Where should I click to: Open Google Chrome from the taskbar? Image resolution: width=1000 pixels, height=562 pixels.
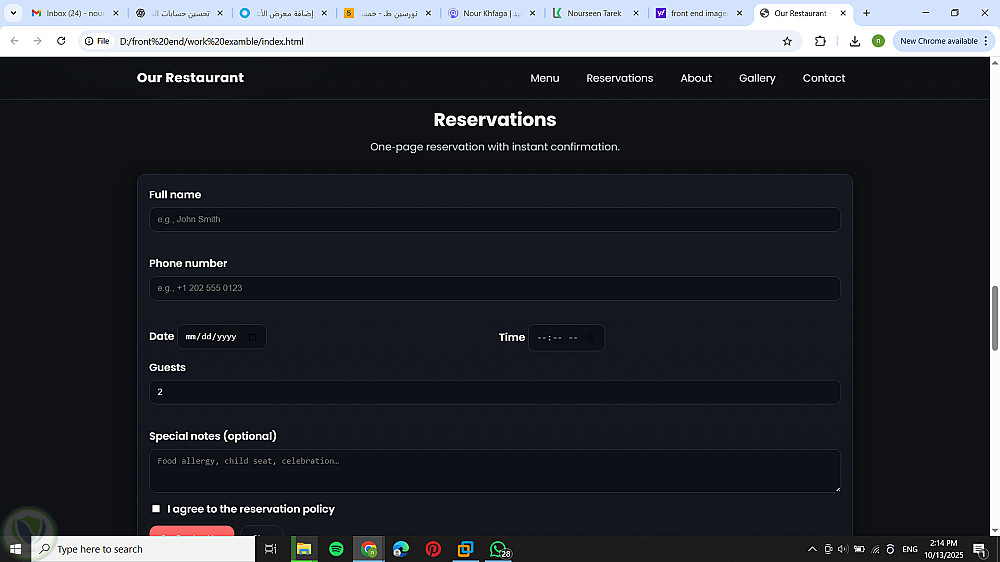(x=369, y=549)
